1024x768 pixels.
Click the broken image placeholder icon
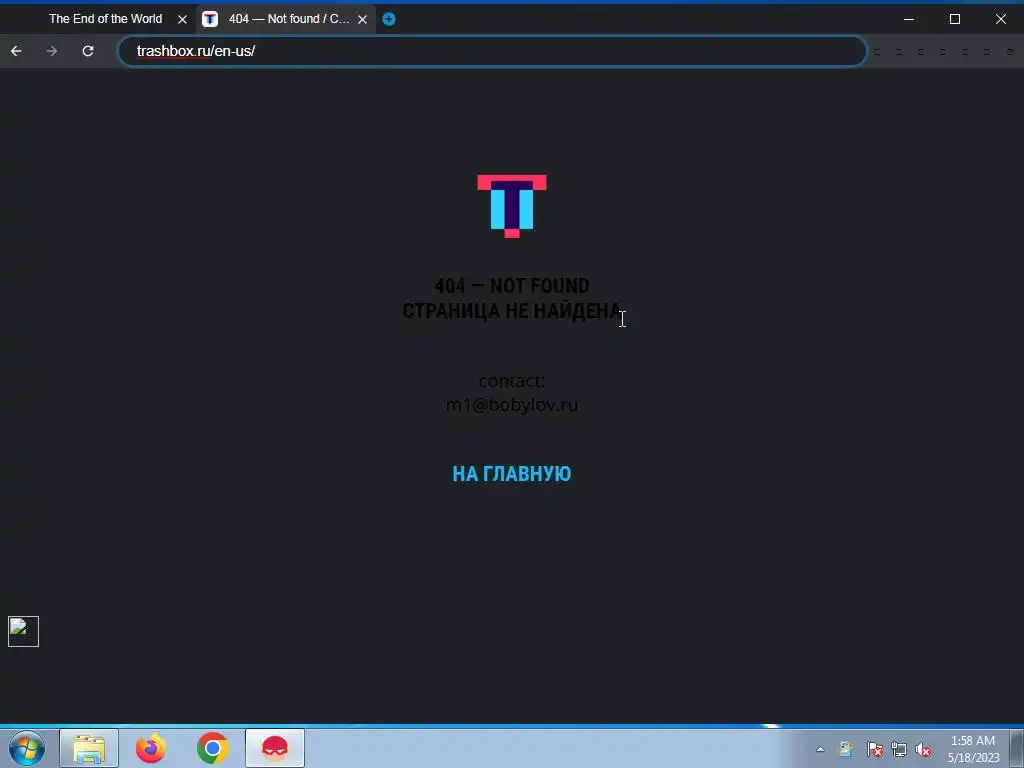click(x=24, y=632)
